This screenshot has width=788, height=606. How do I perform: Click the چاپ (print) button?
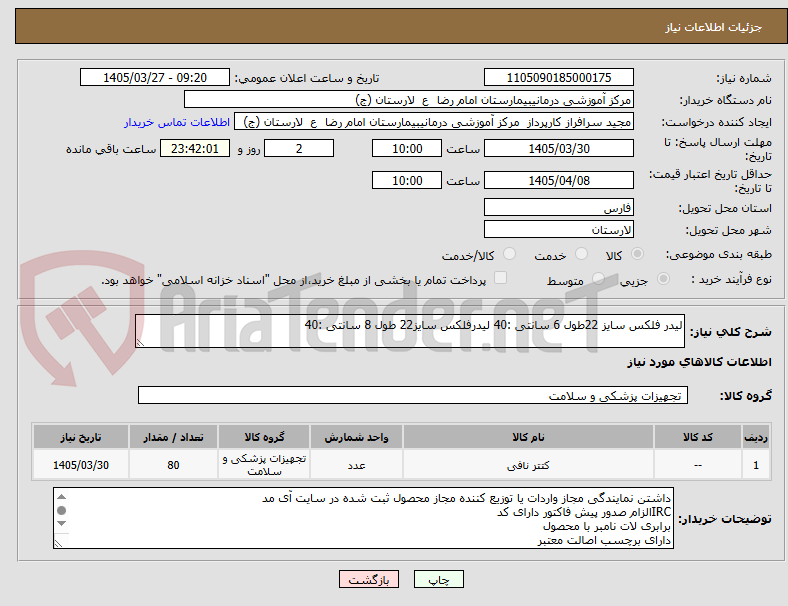(x=438, y=579)
